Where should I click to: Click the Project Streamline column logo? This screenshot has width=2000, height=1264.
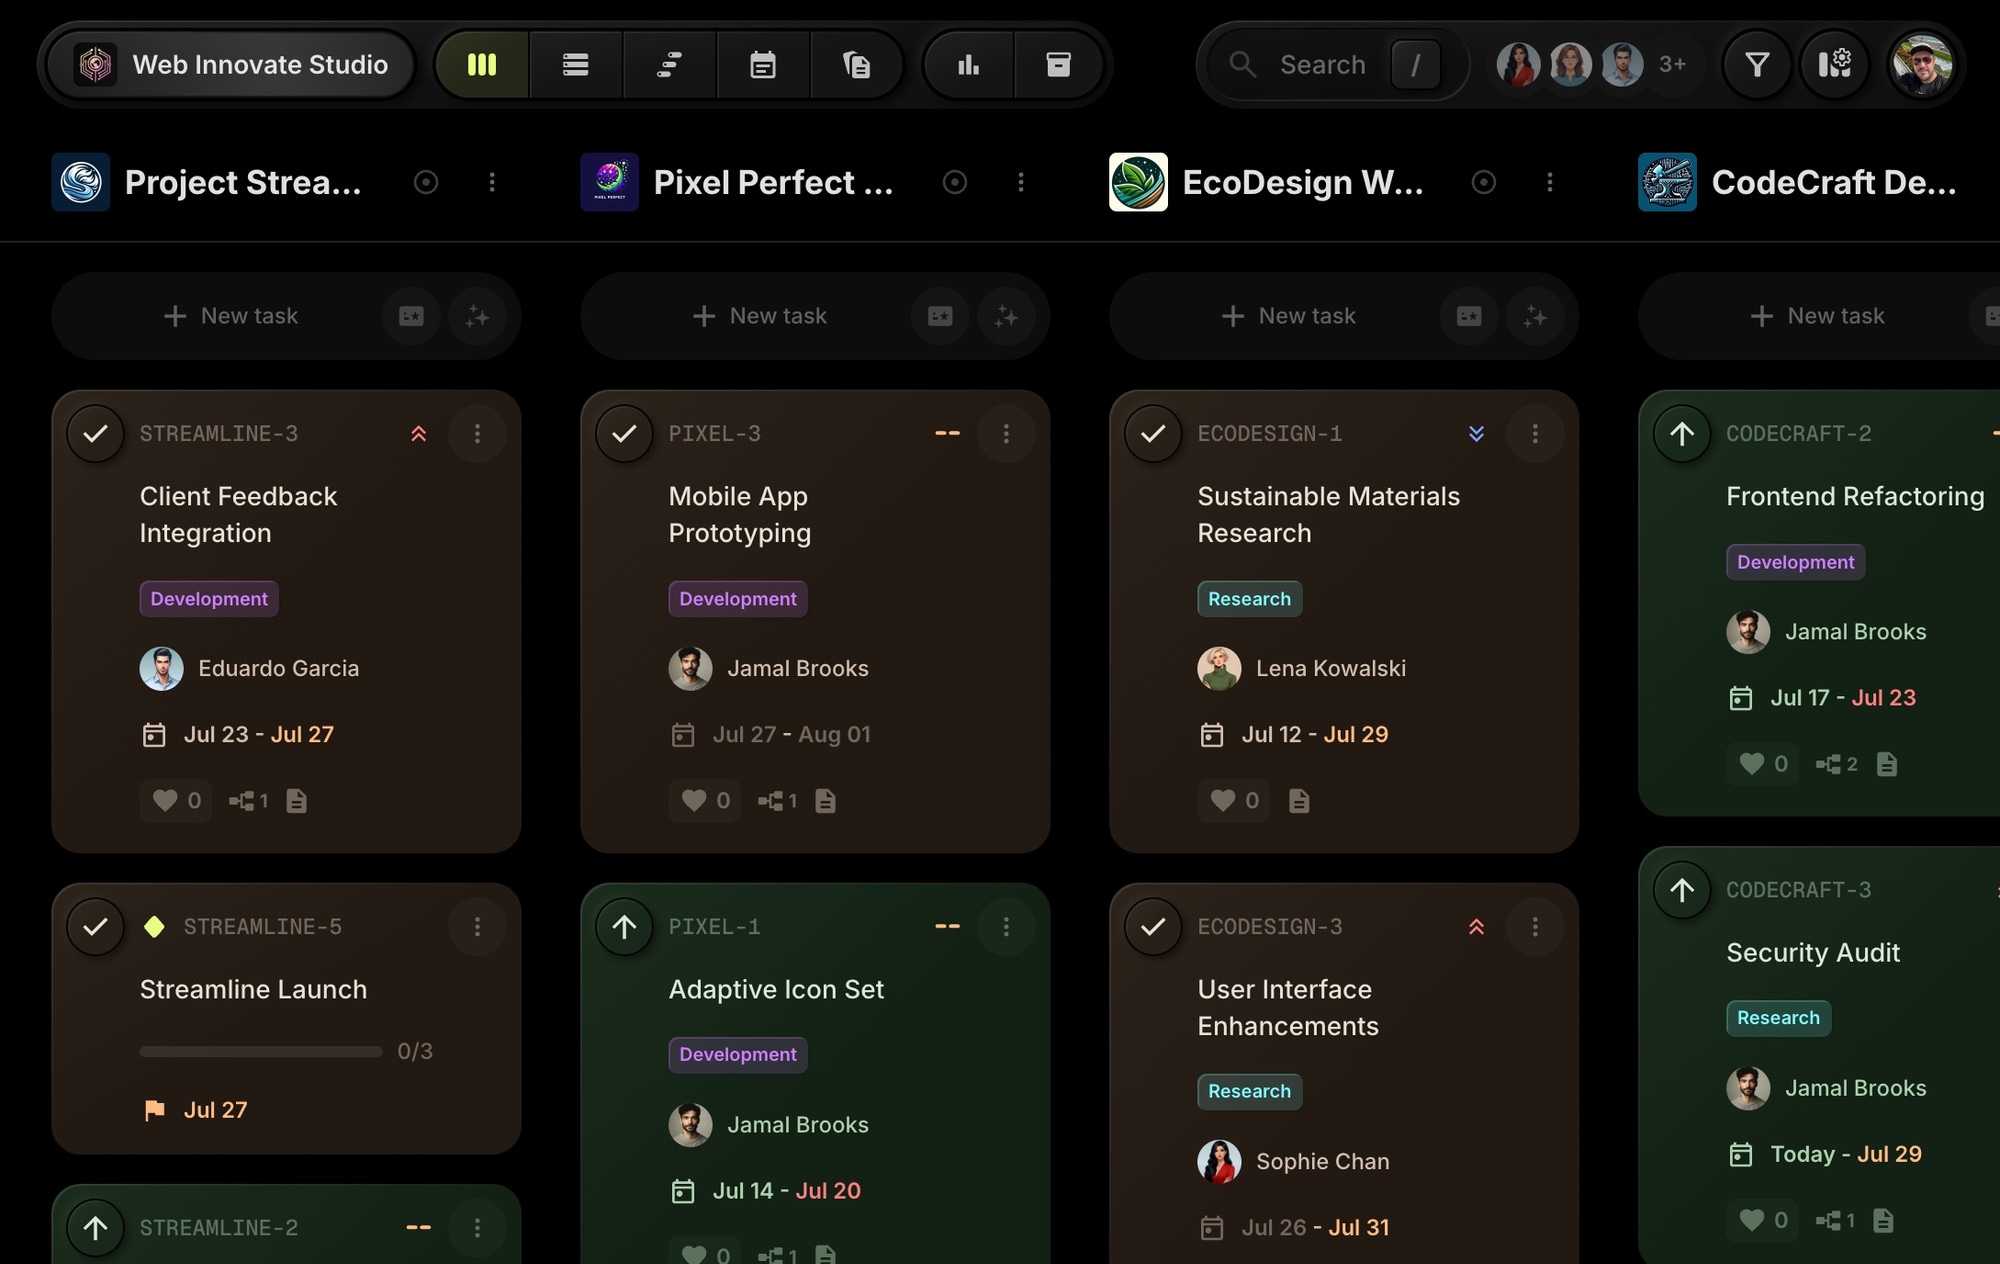(x=81, y=182)
